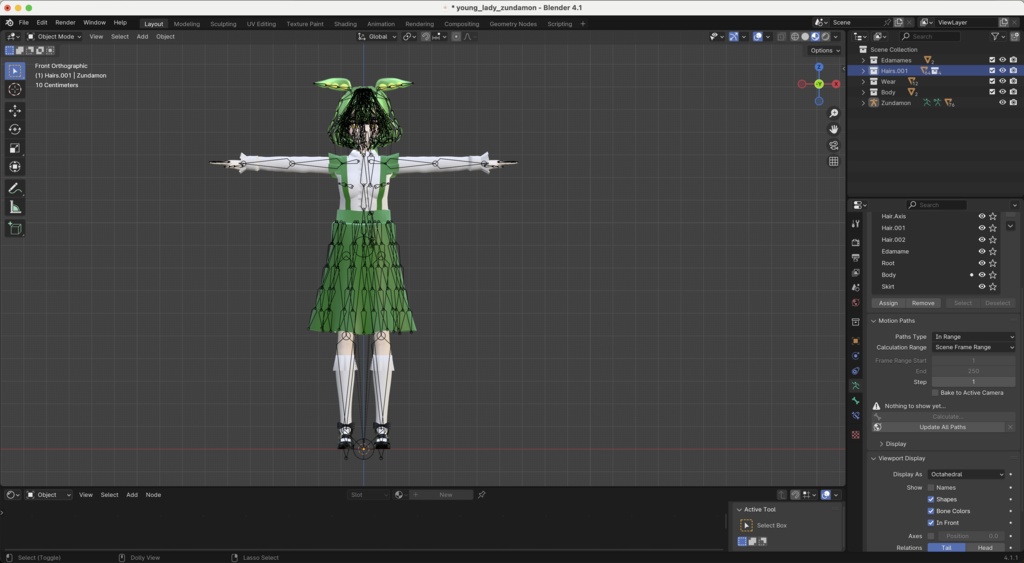Disable the Body collection in renders
Viewport: 1024px width, 563px height.
(1013, 92)
